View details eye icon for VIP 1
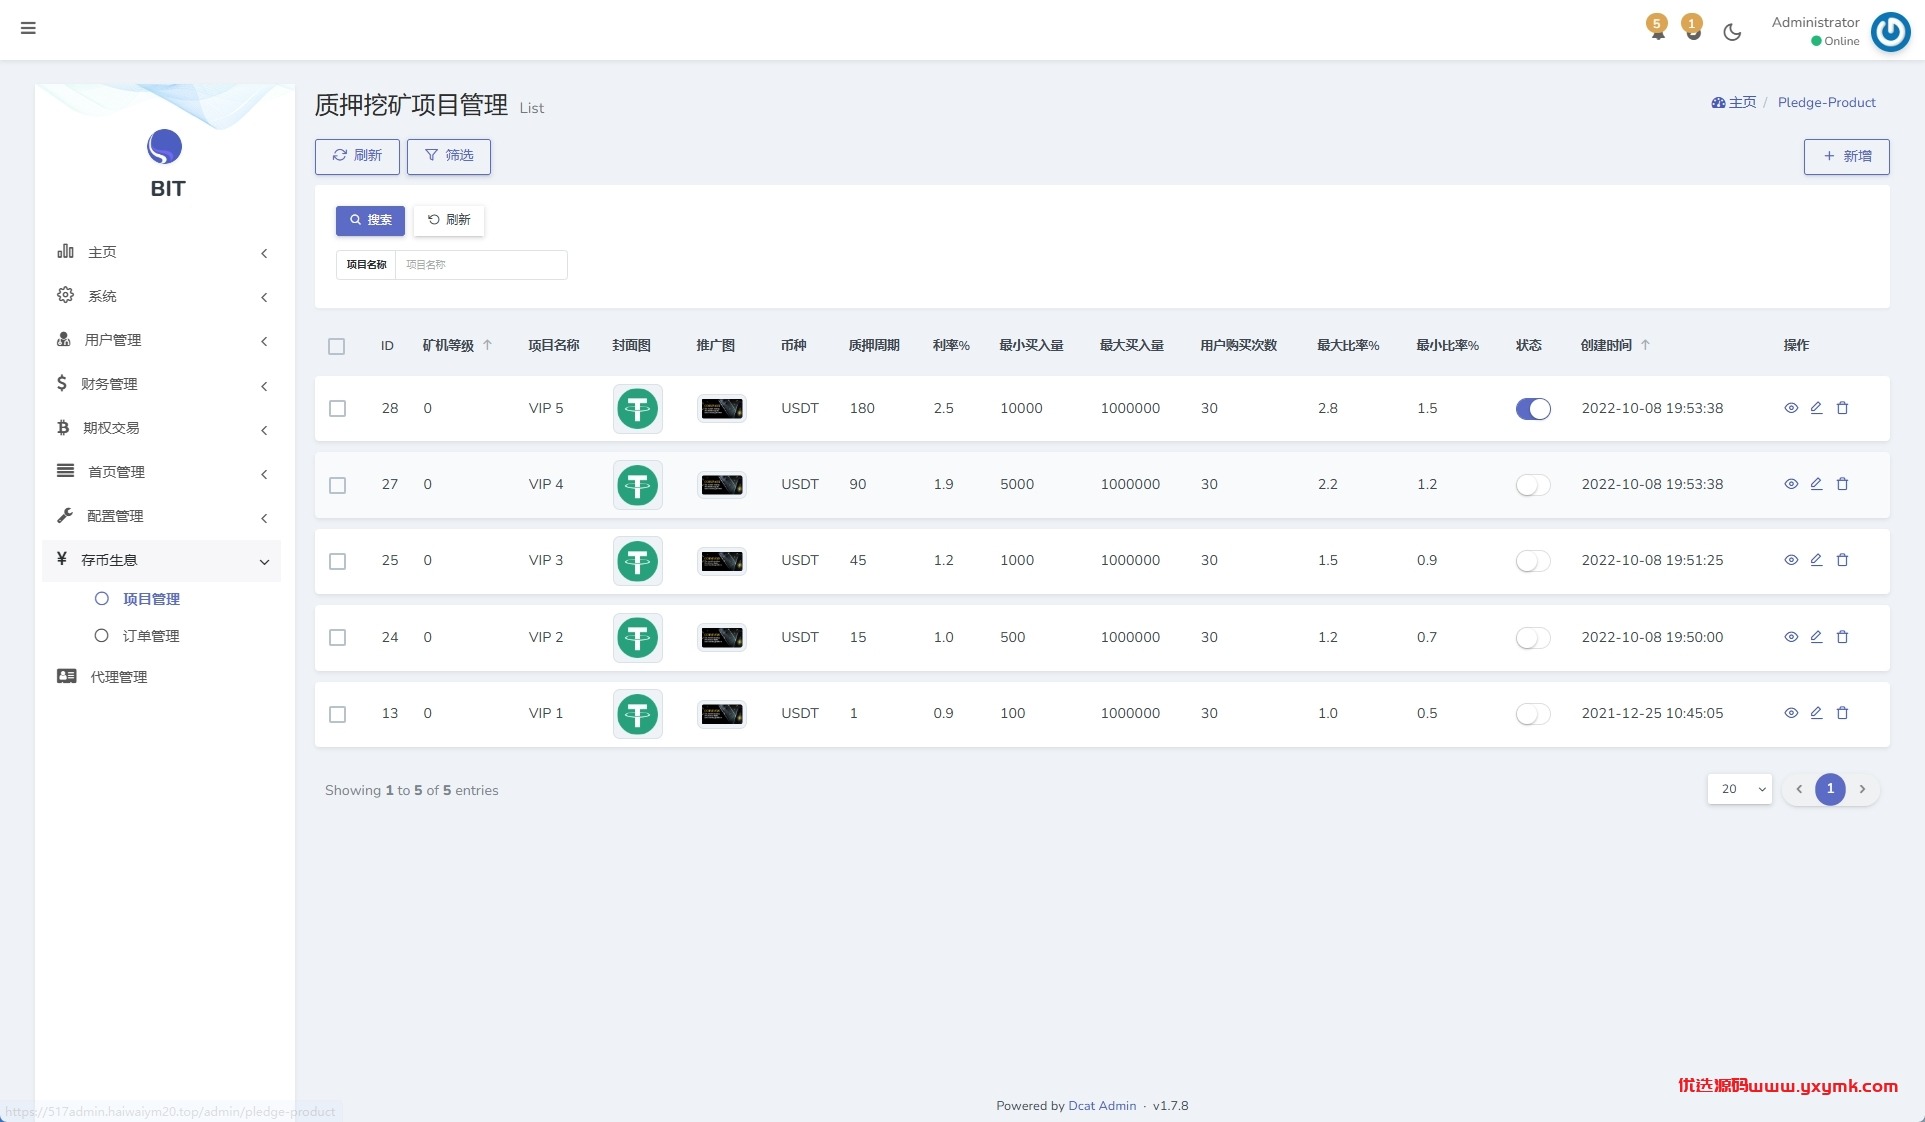 click(1791, 713)
